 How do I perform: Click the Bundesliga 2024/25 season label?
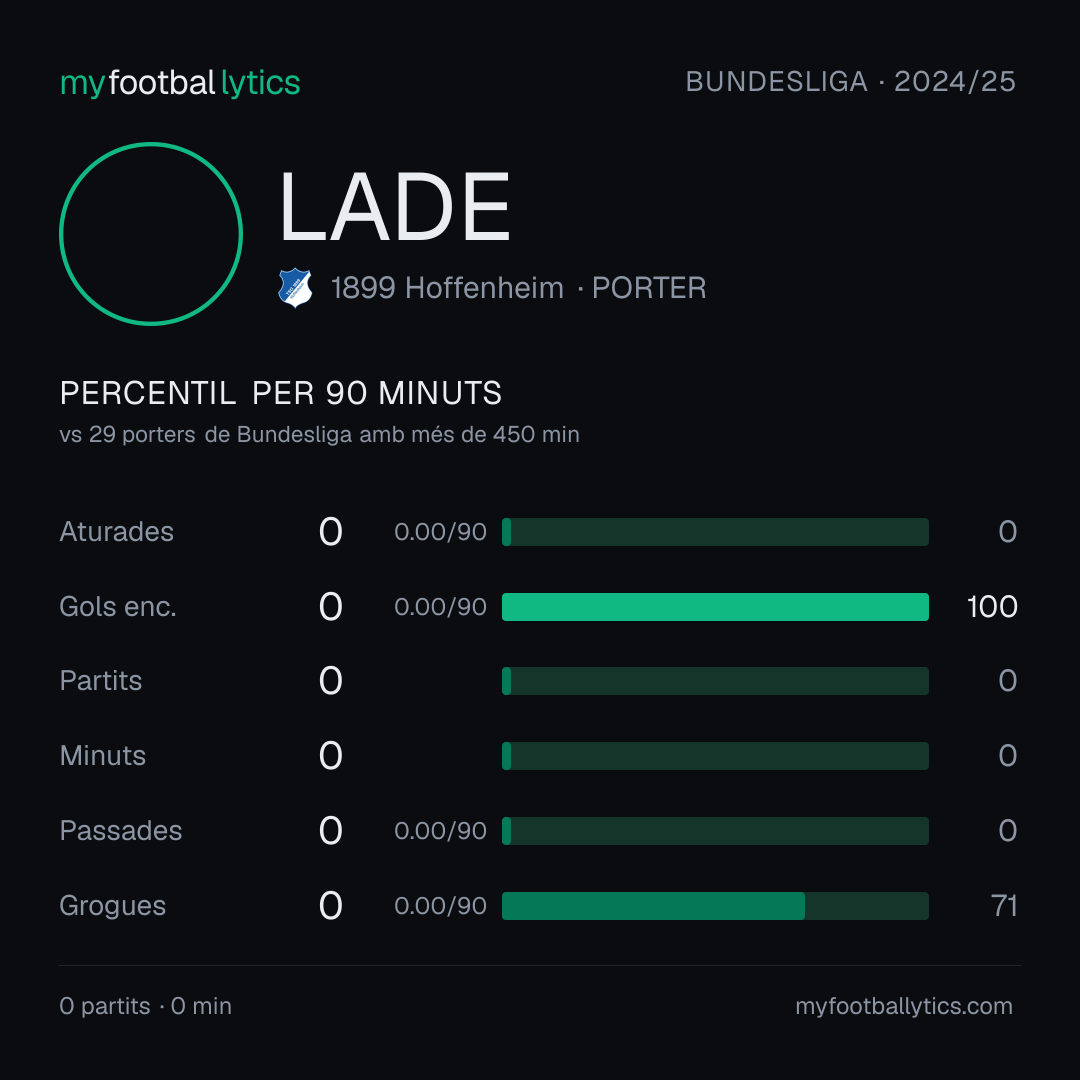click(851, 82)
